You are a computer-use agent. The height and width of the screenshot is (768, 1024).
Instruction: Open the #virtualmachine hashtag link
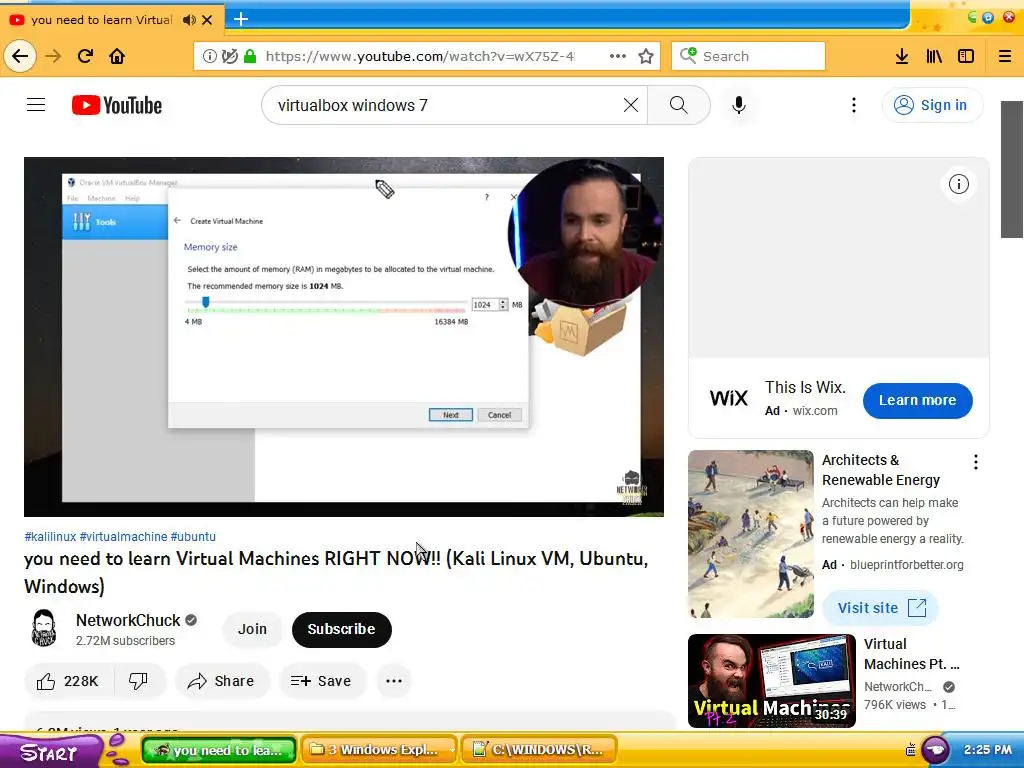tap(123, 536)
